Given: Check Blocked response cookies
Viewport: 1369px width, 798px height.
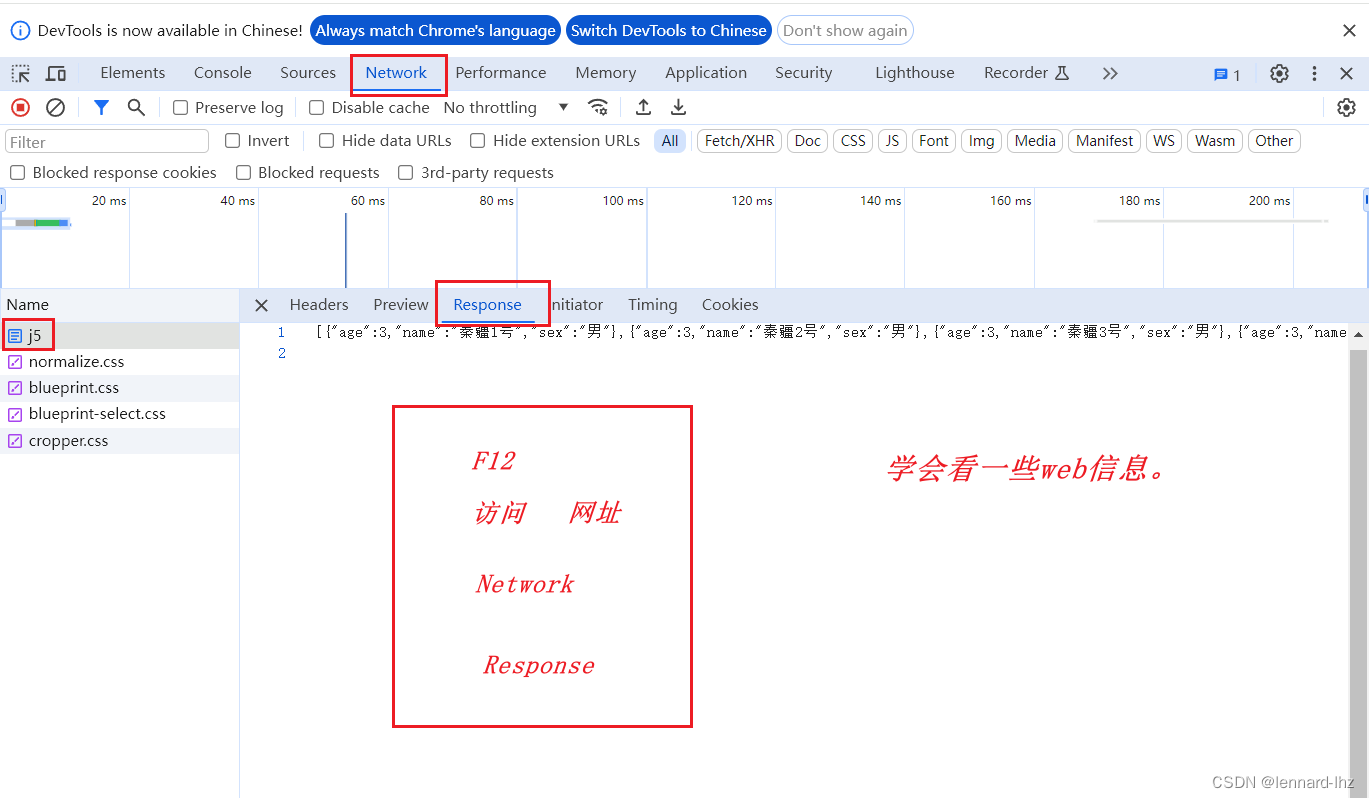Looking at the screenshot, I should (x=17, y=173).
